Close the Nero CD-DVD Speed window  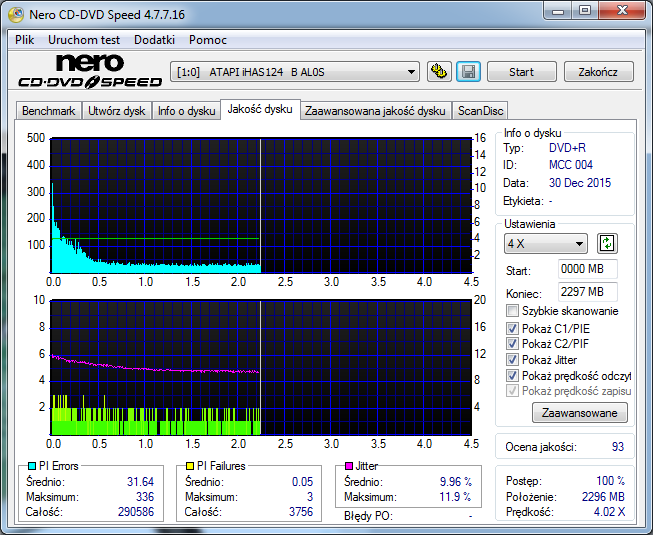(622, 11)
